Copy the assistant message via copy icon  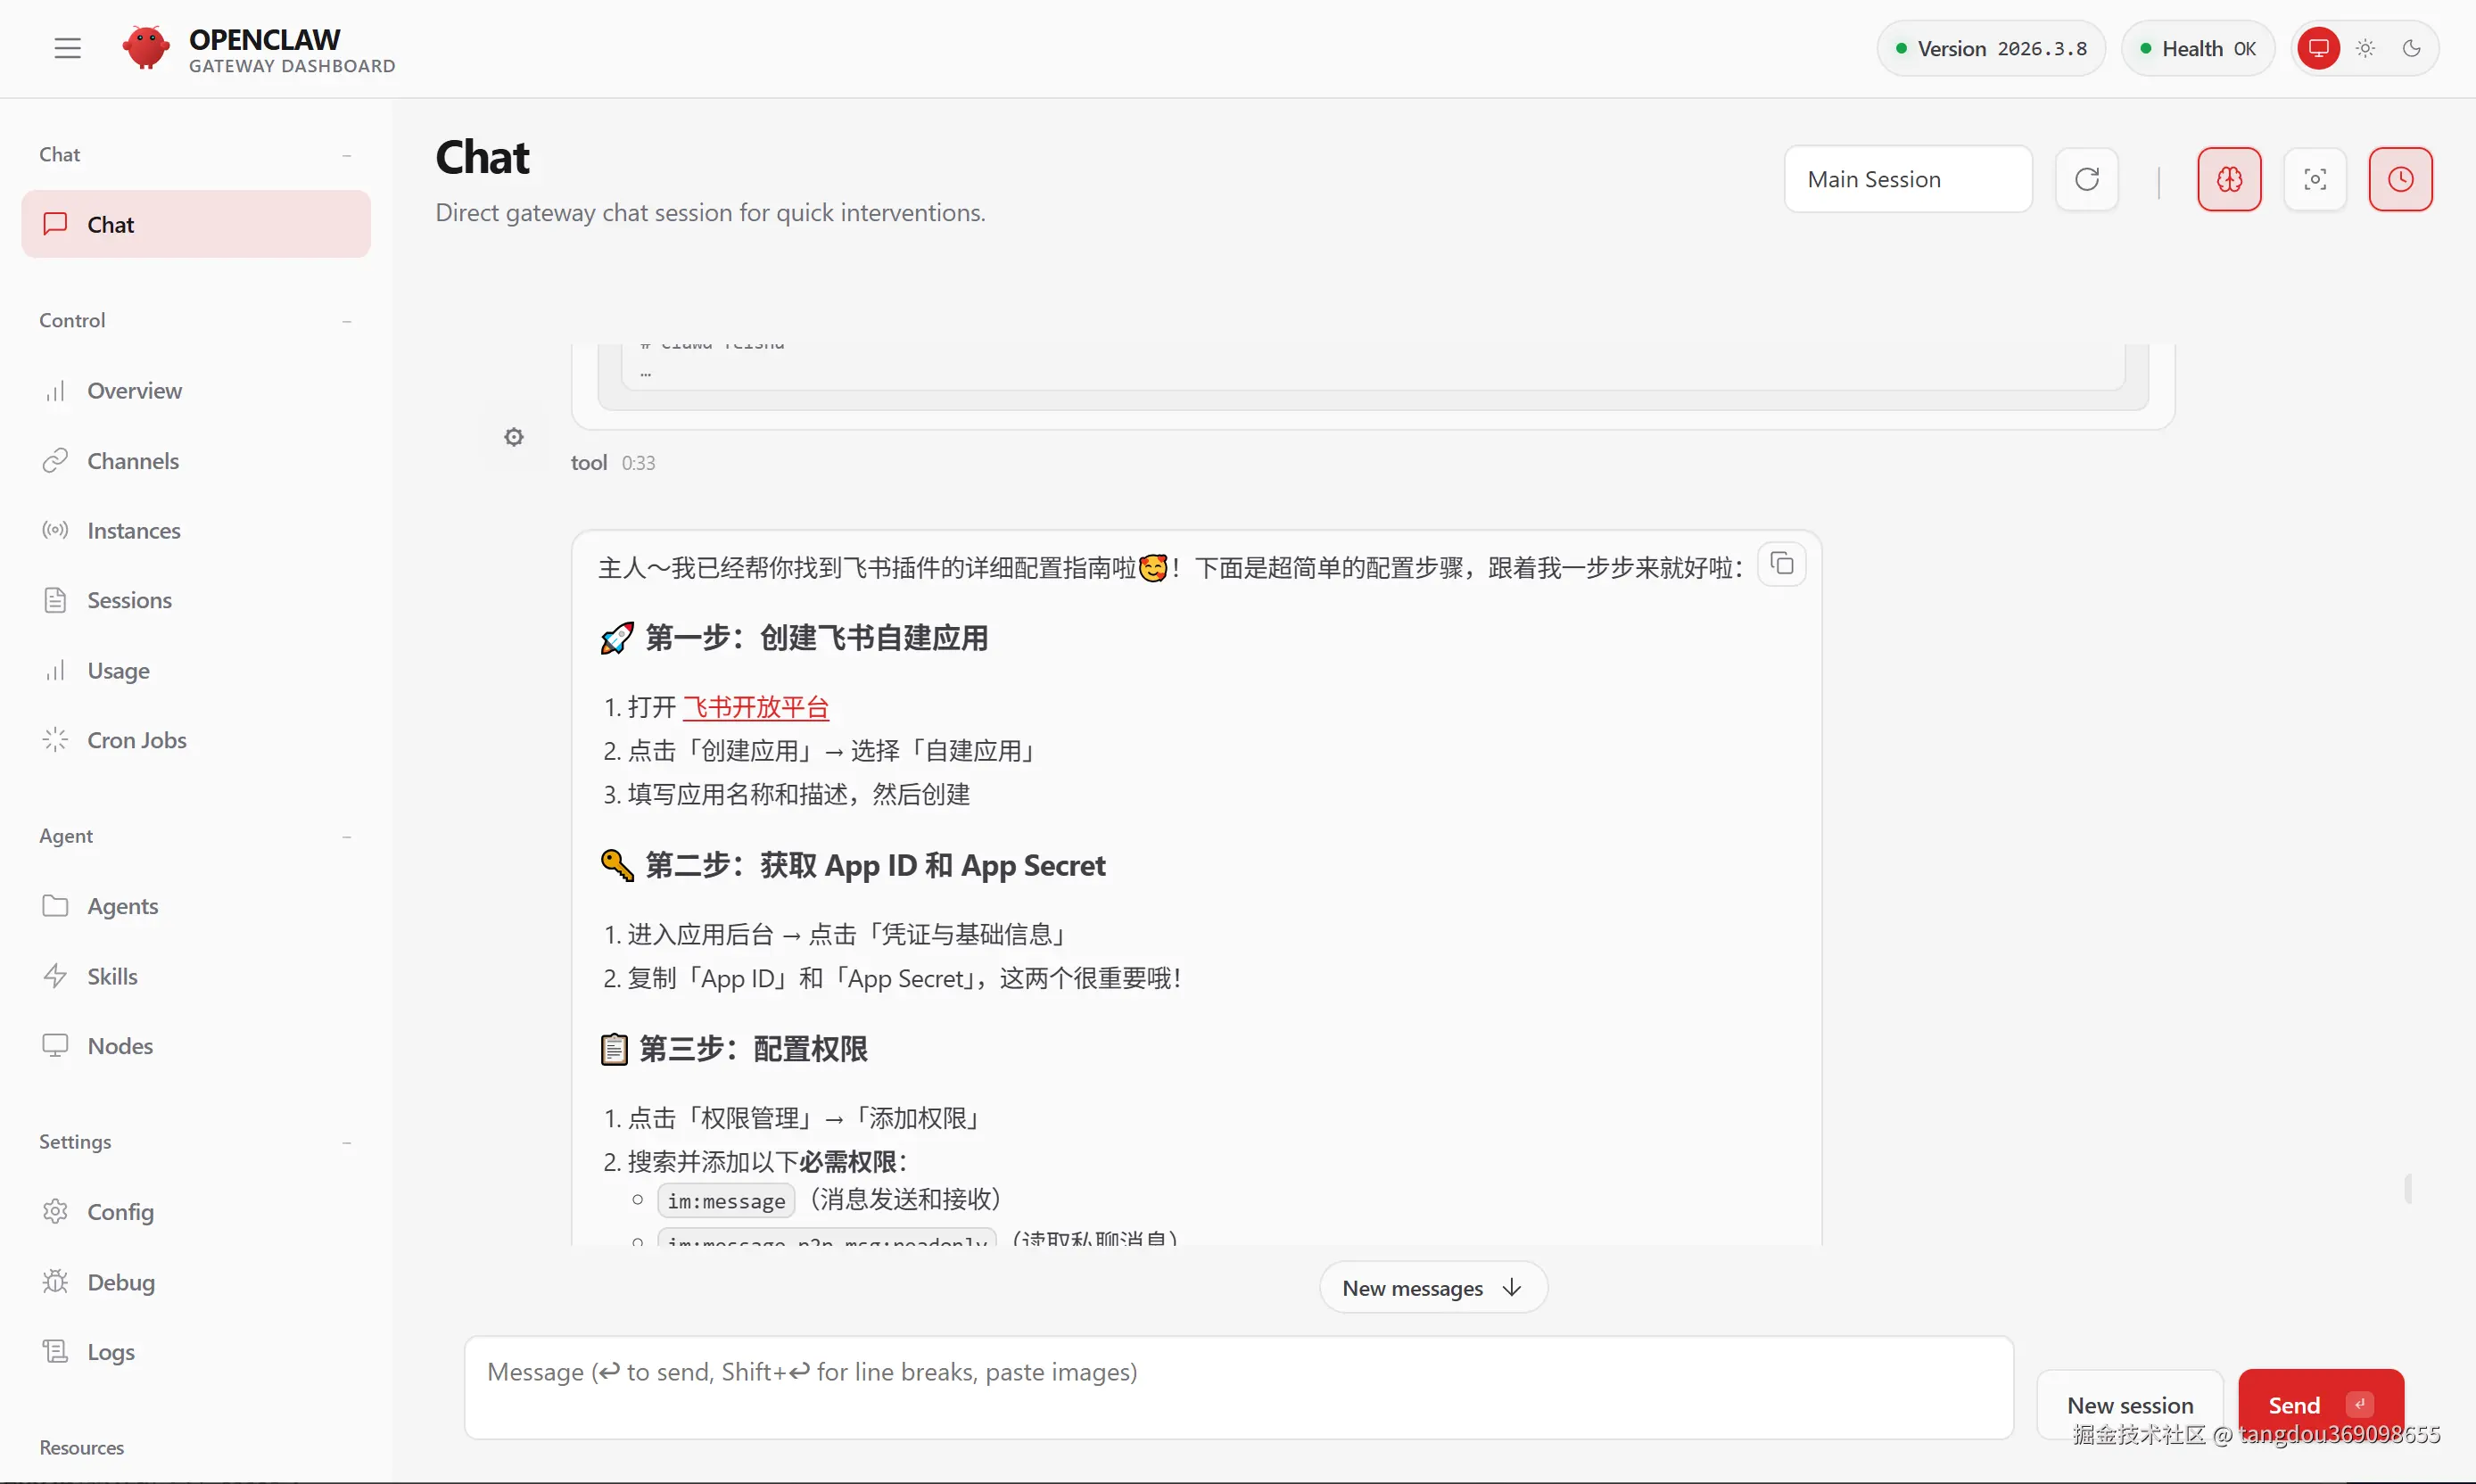[x=1781, y=565]
